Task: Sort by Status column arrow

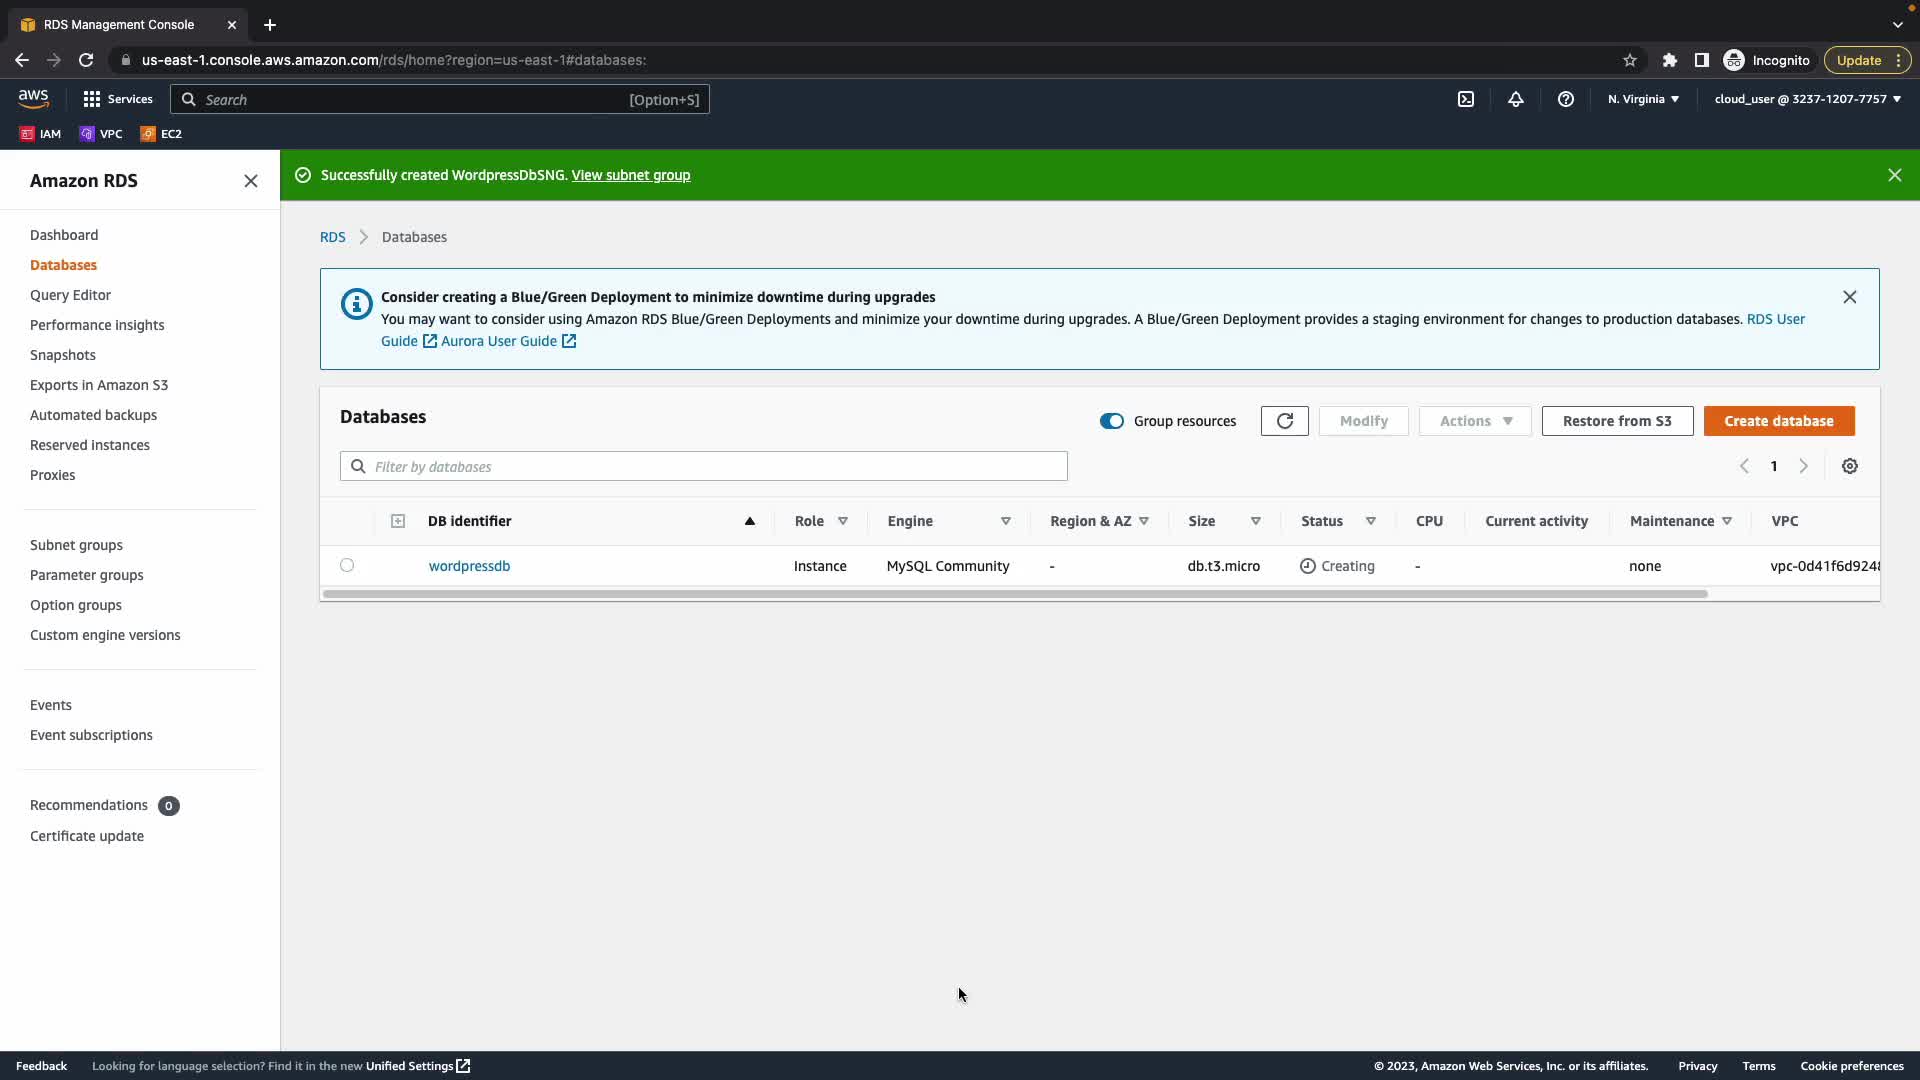Action: click(1371, 521)
